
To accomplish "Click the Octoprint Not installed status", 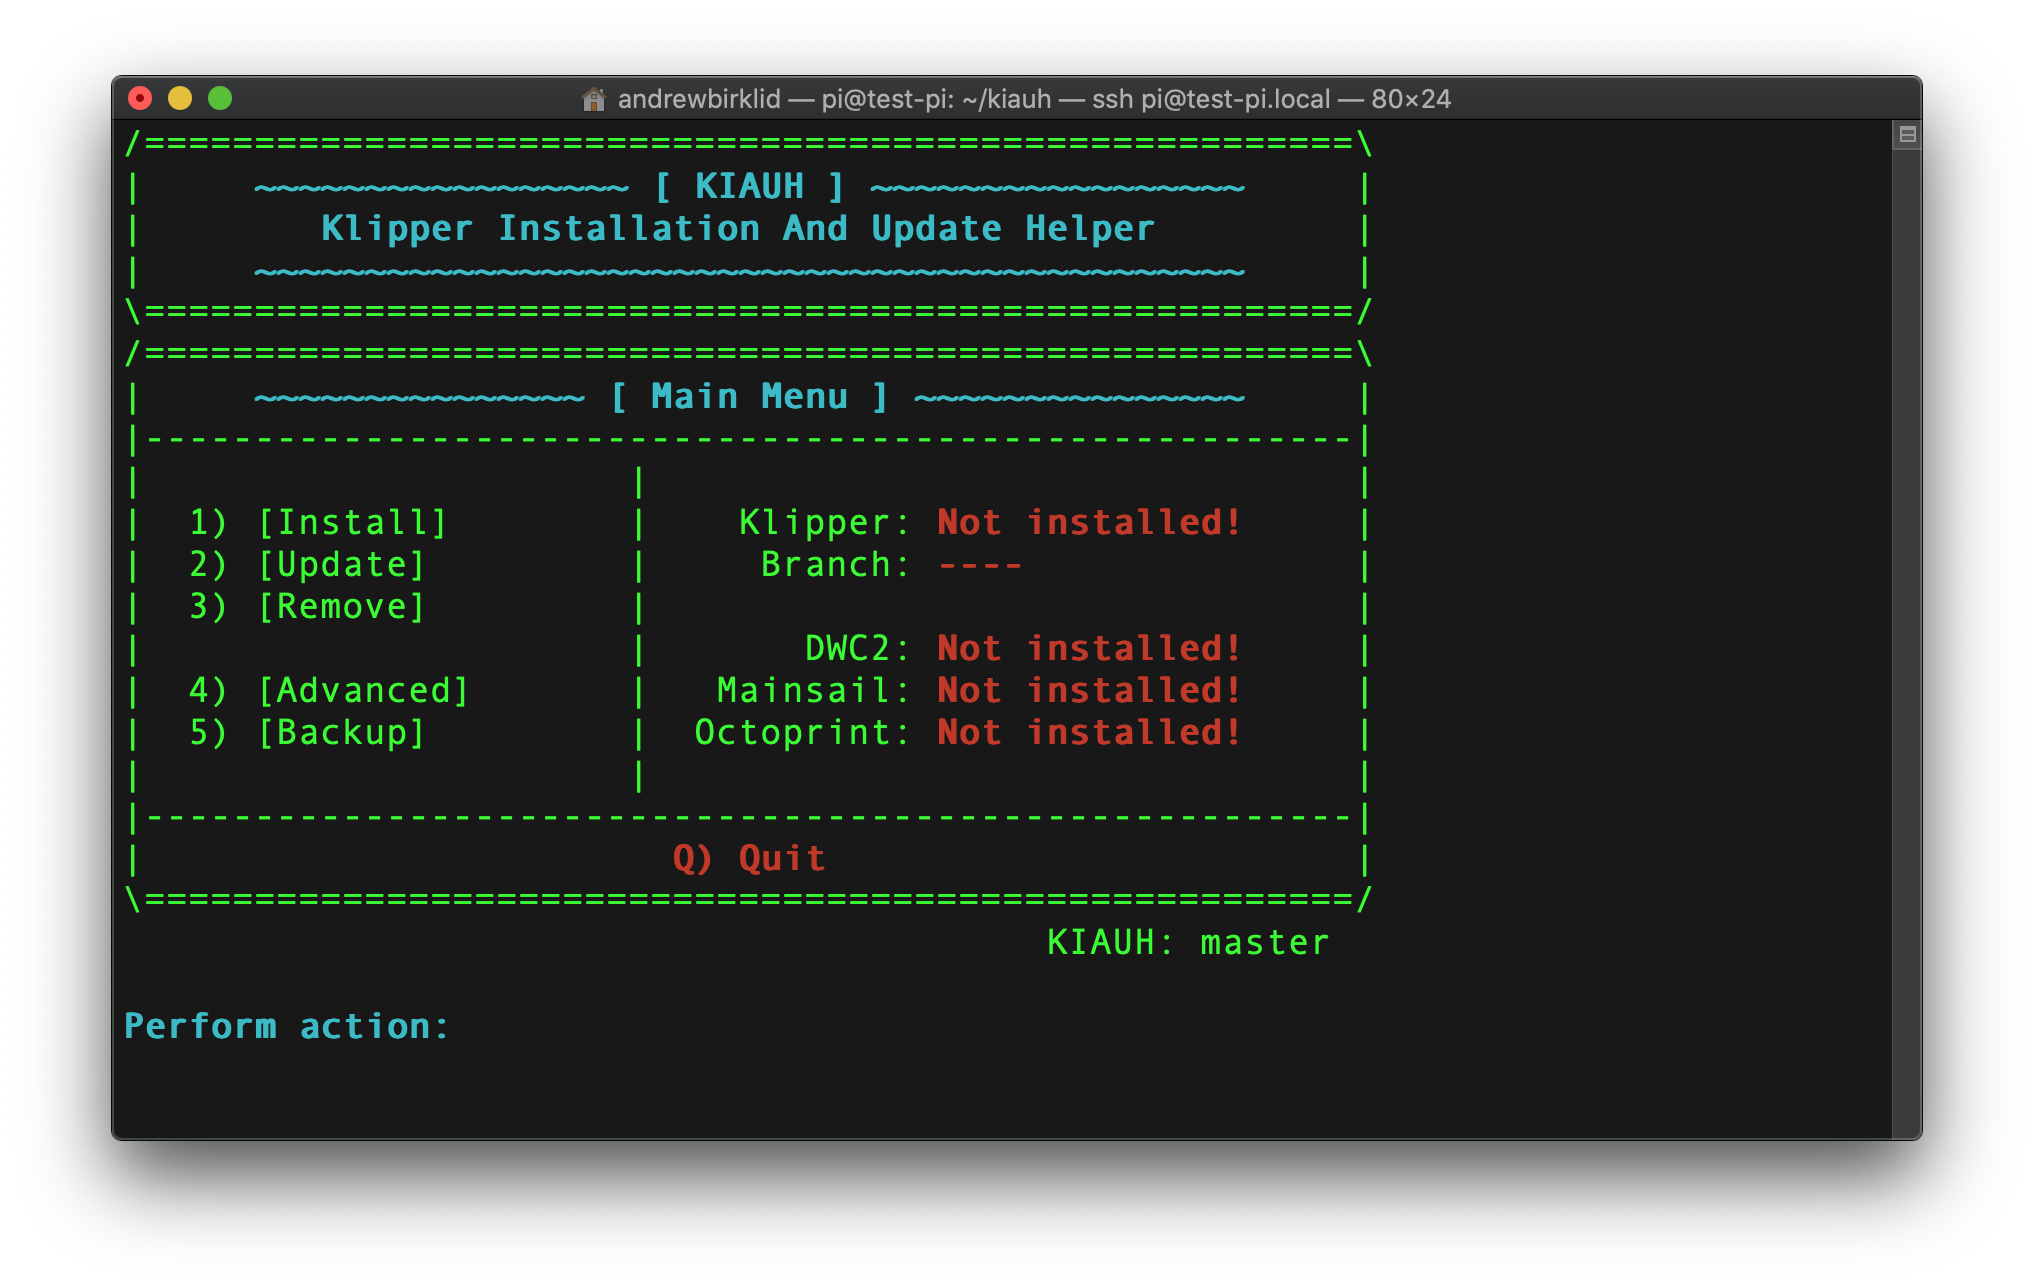I will 1089,732.
